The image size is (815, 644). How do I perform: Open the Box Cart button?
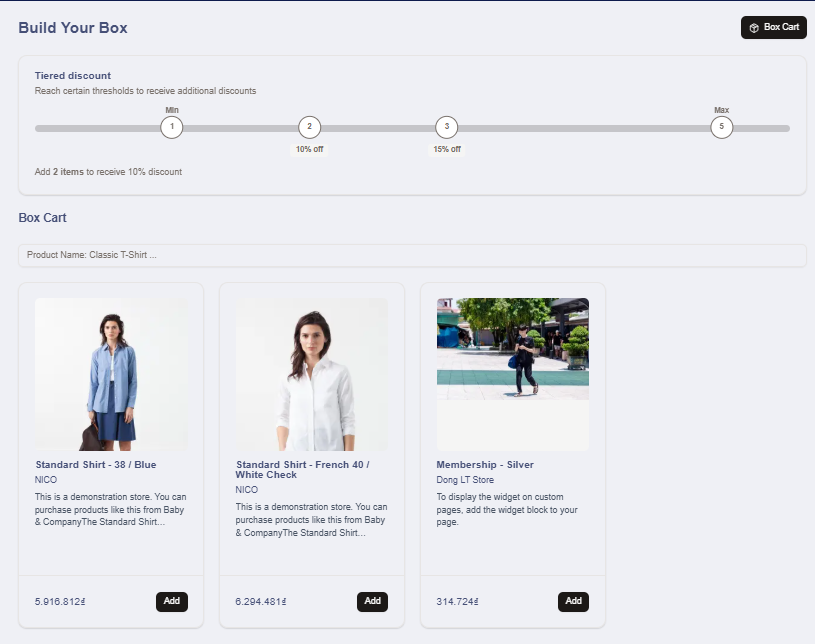point(773,28)
